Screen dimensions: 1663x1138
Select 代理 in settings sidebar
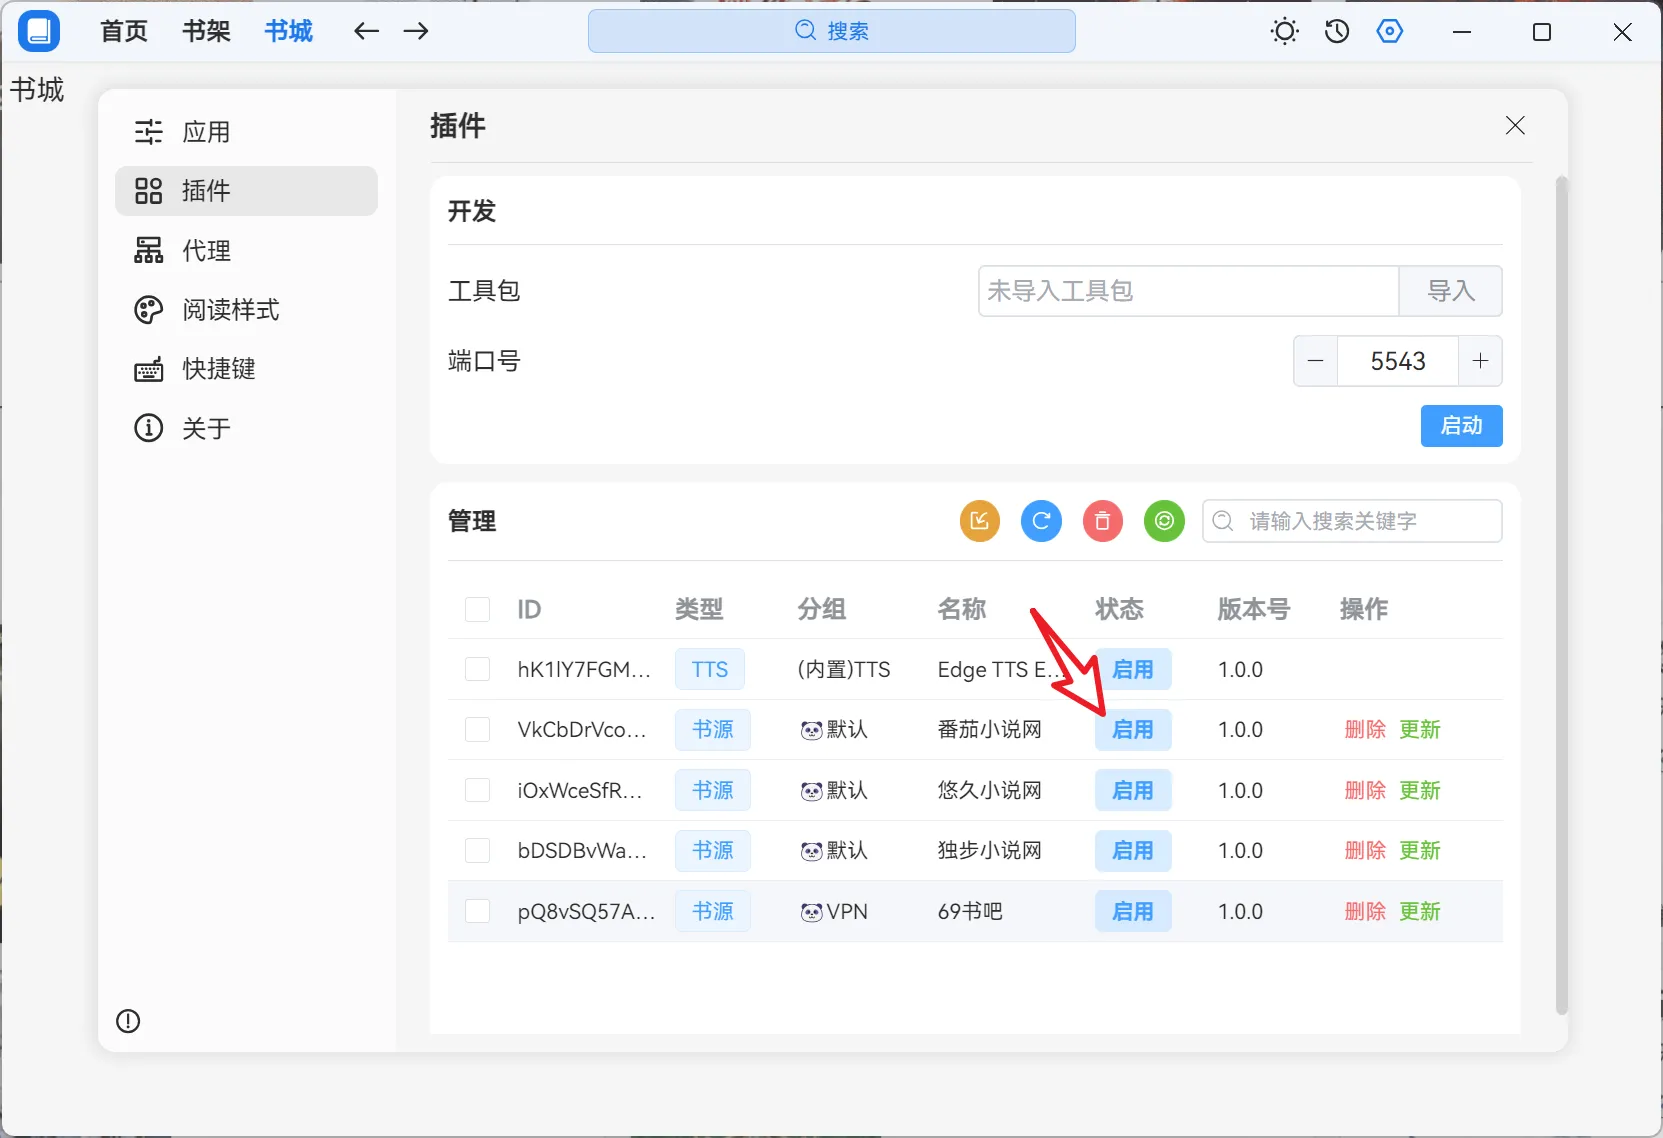coord(246,250)
